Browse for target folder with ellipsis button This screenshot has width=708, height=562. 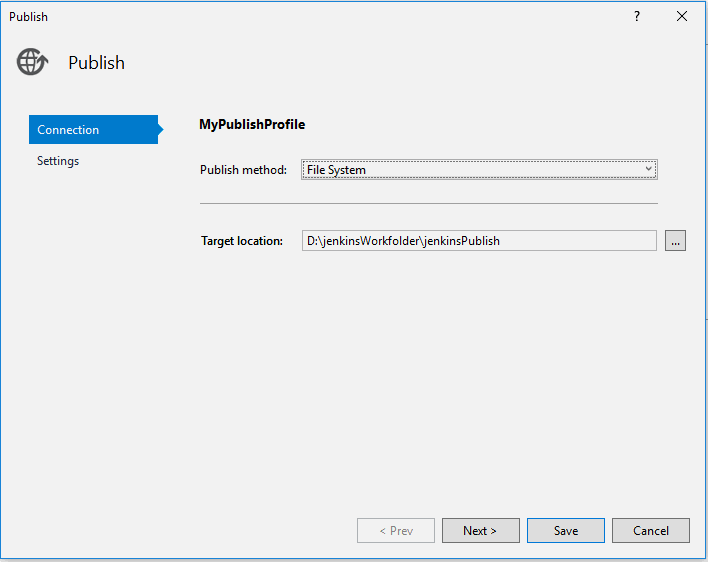pos(675,241)
